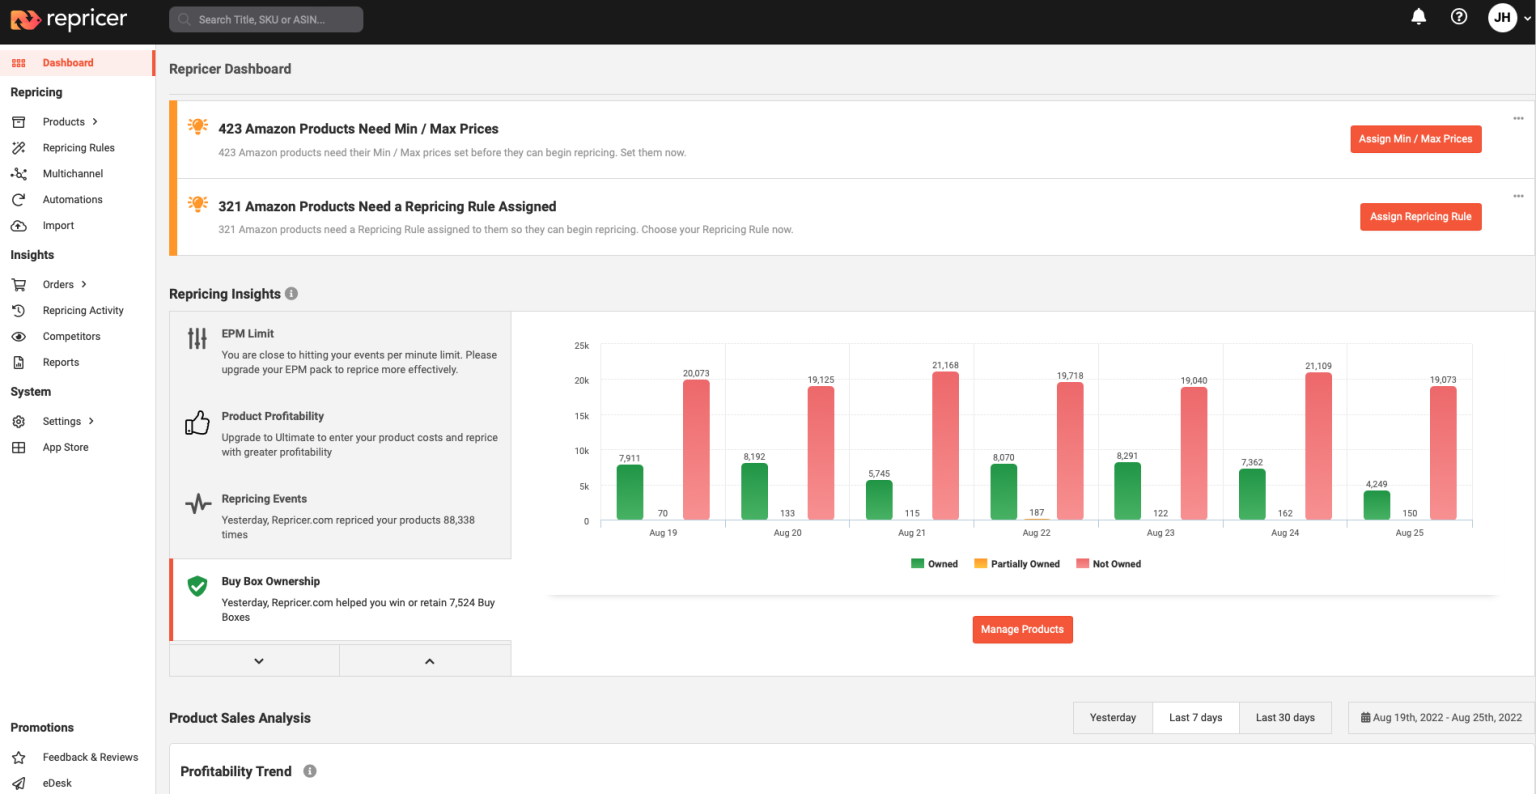Select the Yesterday tab
The image size is (1536, 794).
pos(1113,717)
